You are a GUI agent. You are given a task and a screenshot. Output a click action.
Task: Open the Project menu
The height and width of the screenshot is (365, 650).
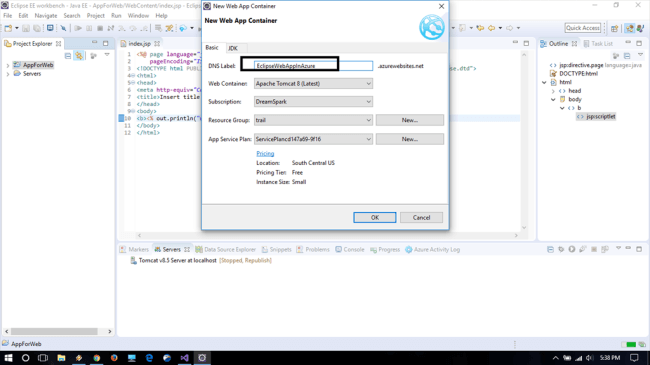point(95,15)
